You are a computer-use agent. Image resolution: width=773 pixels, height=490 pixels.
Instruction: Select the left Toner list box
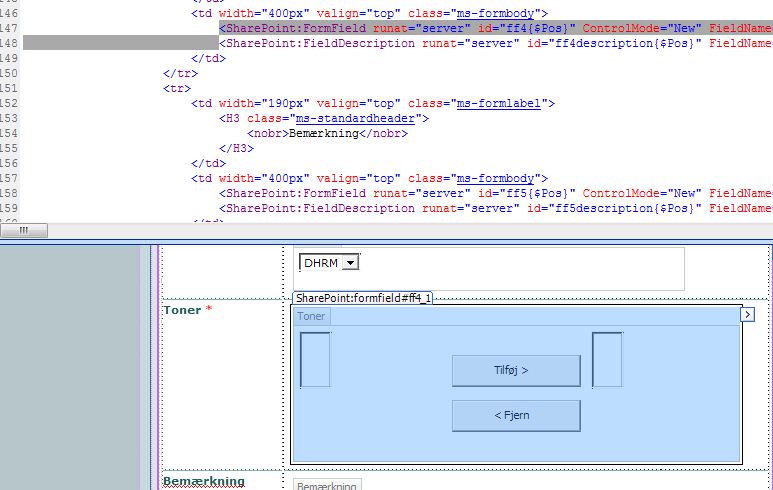click(316, 360)
